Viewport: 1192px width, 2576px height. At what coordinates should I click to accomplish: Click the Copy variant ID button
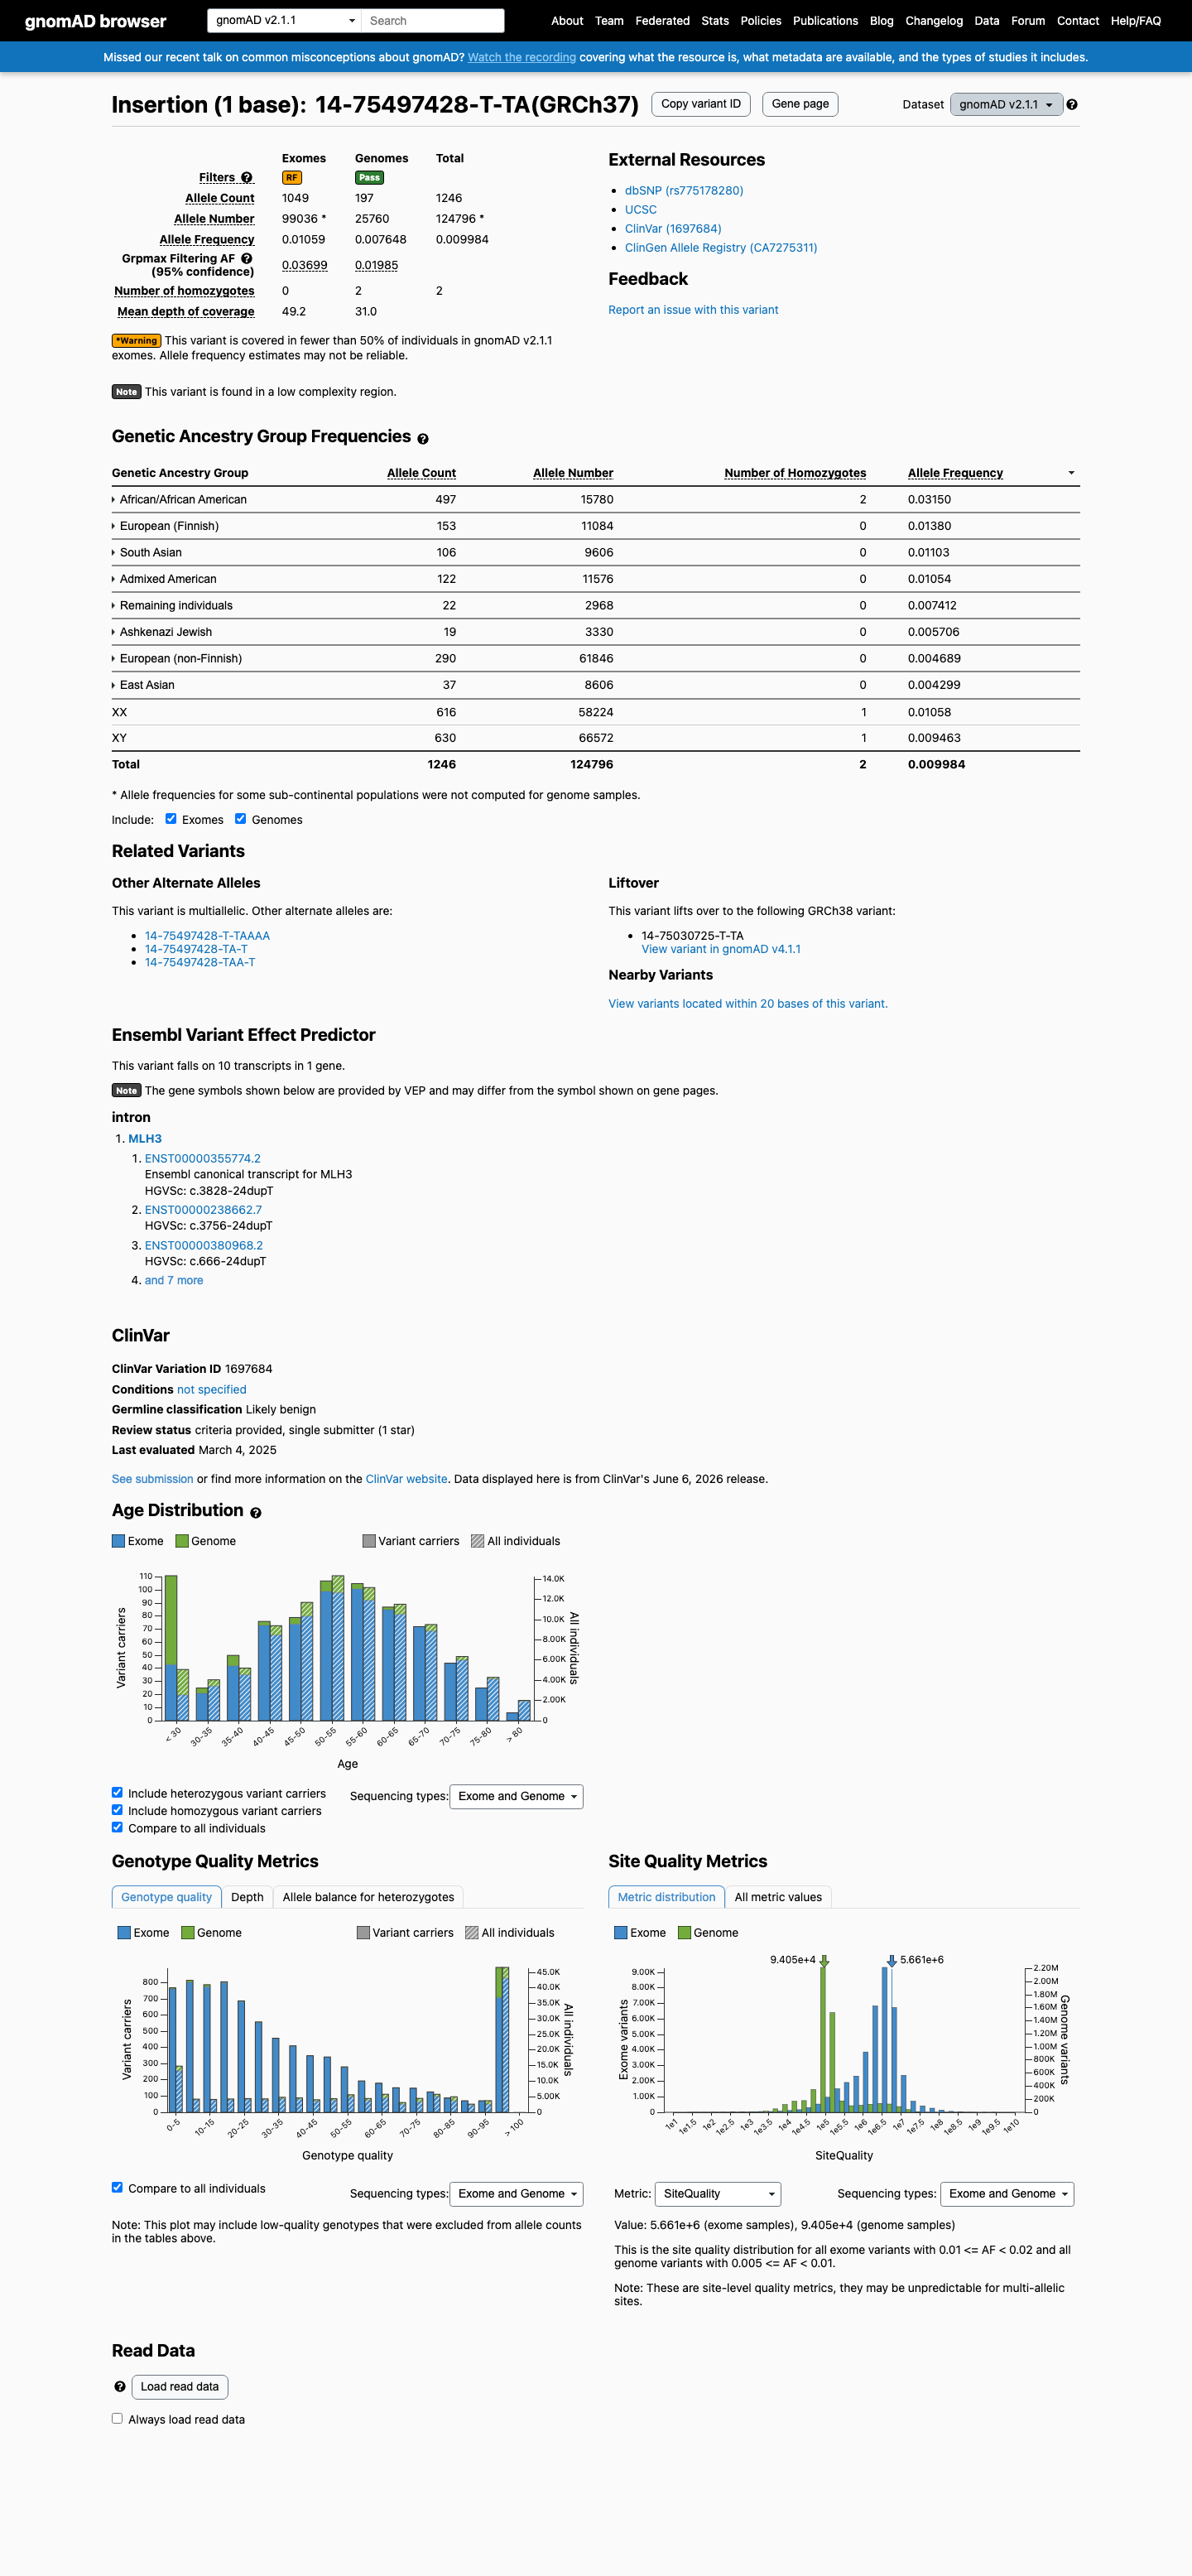(x=701, y=104)
